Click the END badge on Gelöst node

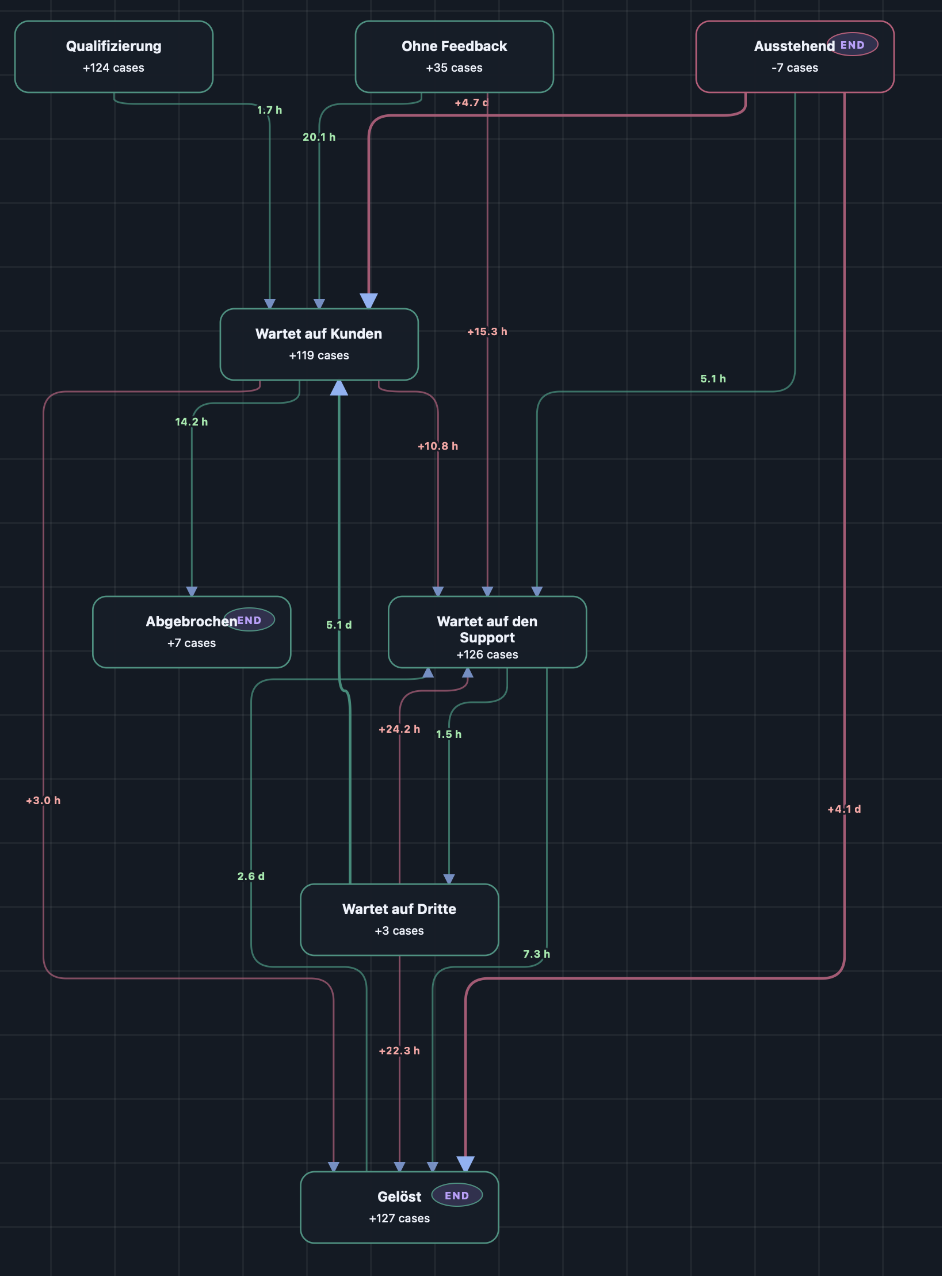(457, 1195)
